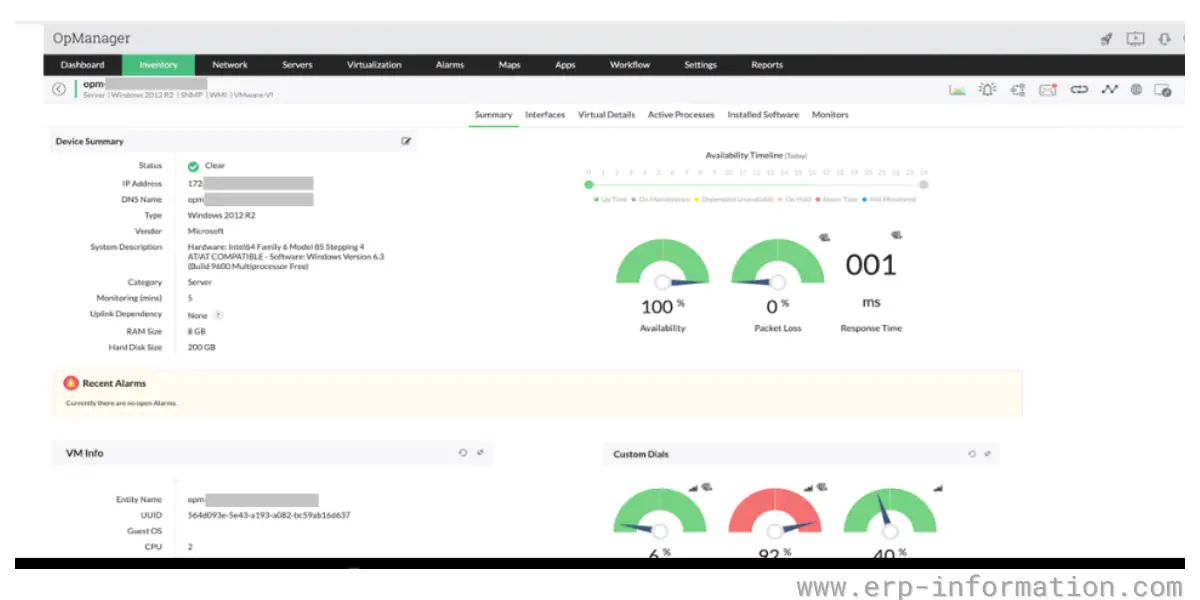
Task: Click the 'Server' Category value
Action: click(200, 282)
